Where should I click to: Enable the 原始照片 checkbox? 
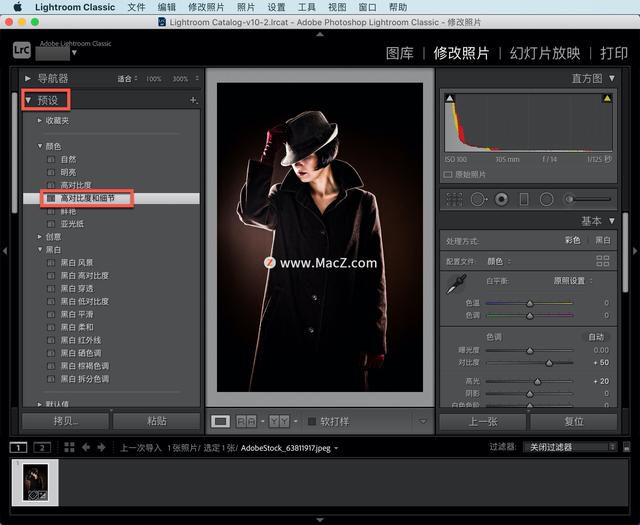coord(448,175)
